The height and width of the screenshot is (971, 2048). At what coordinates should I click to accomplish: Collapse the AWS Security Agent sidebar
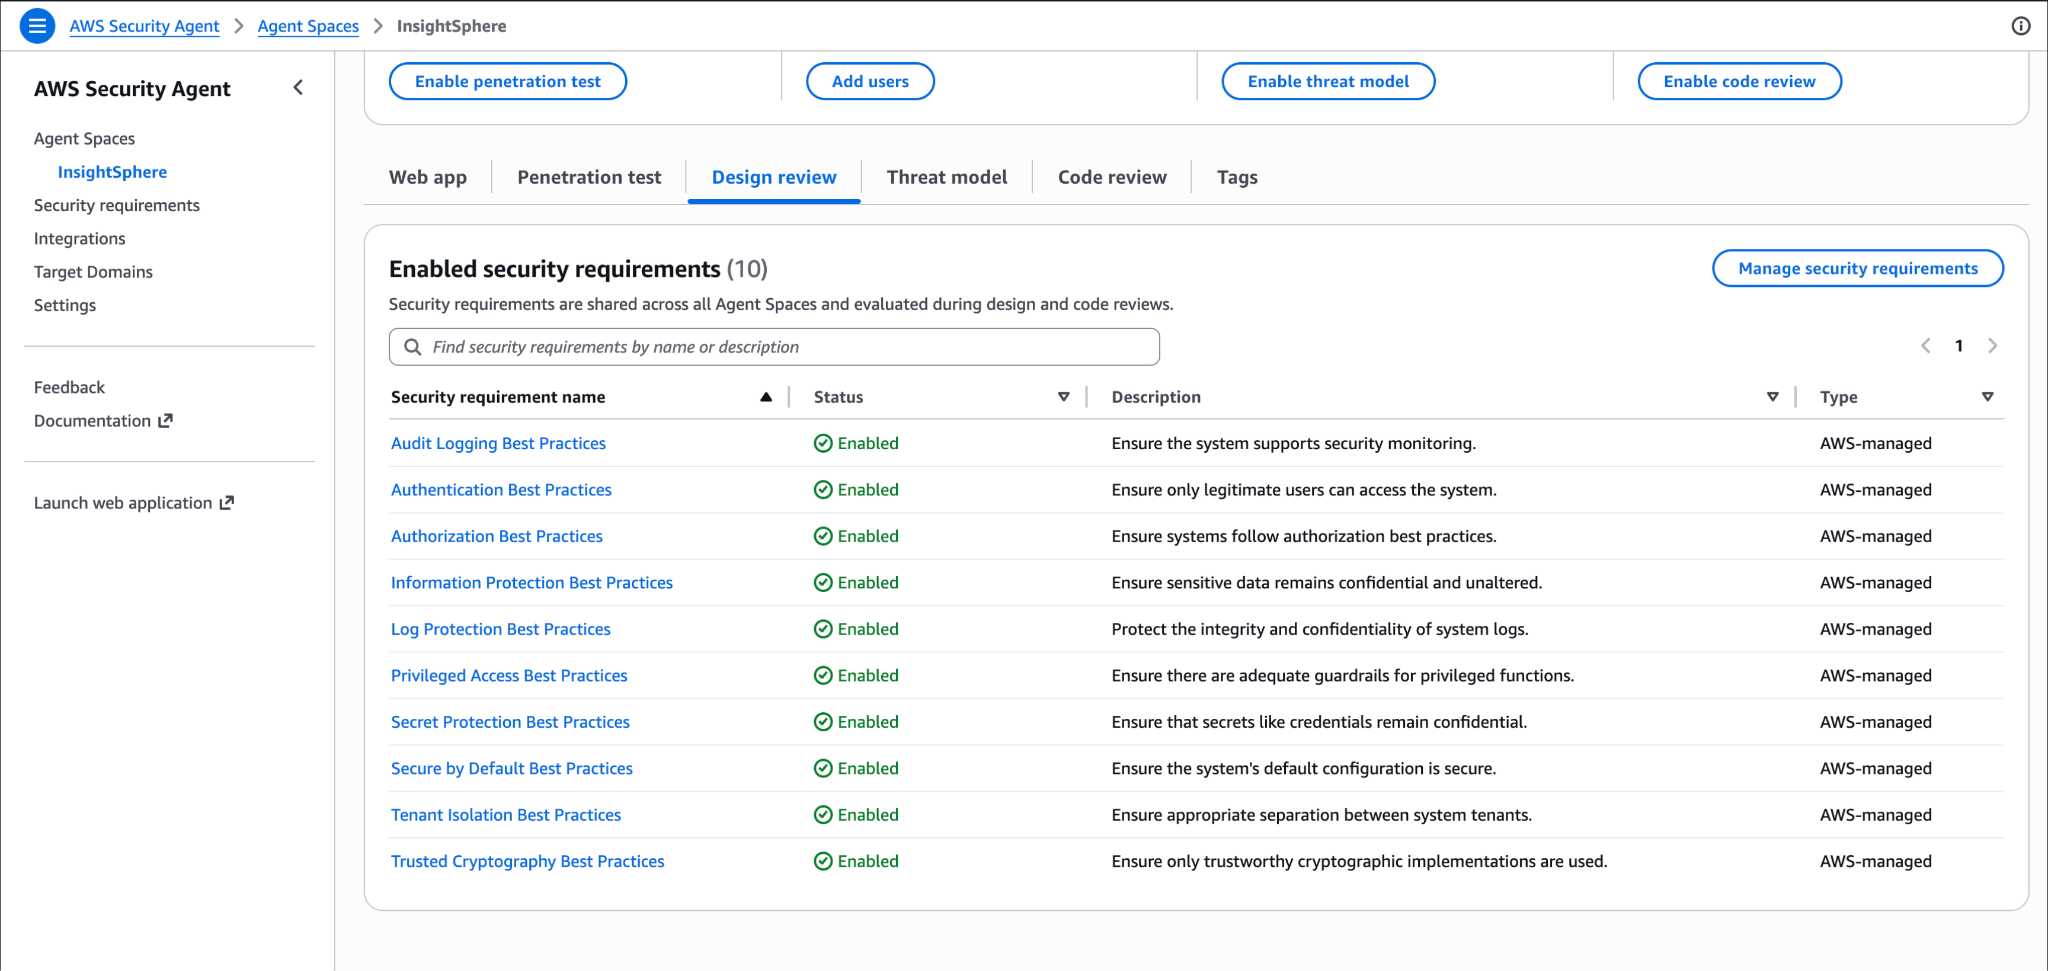point(298,88)
